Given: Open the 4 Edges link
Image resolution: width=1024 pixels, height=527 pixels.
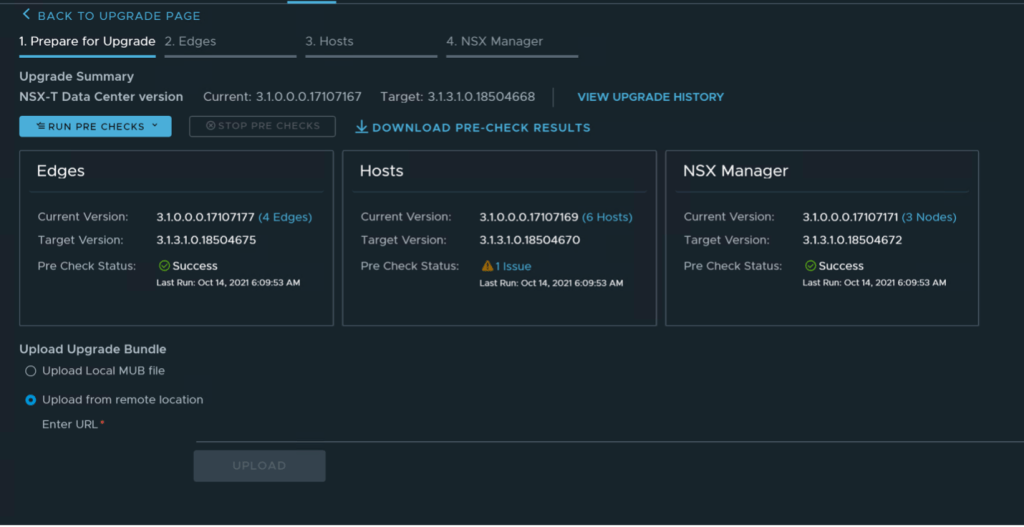Looking at the screenshot, I should [285, 217].
